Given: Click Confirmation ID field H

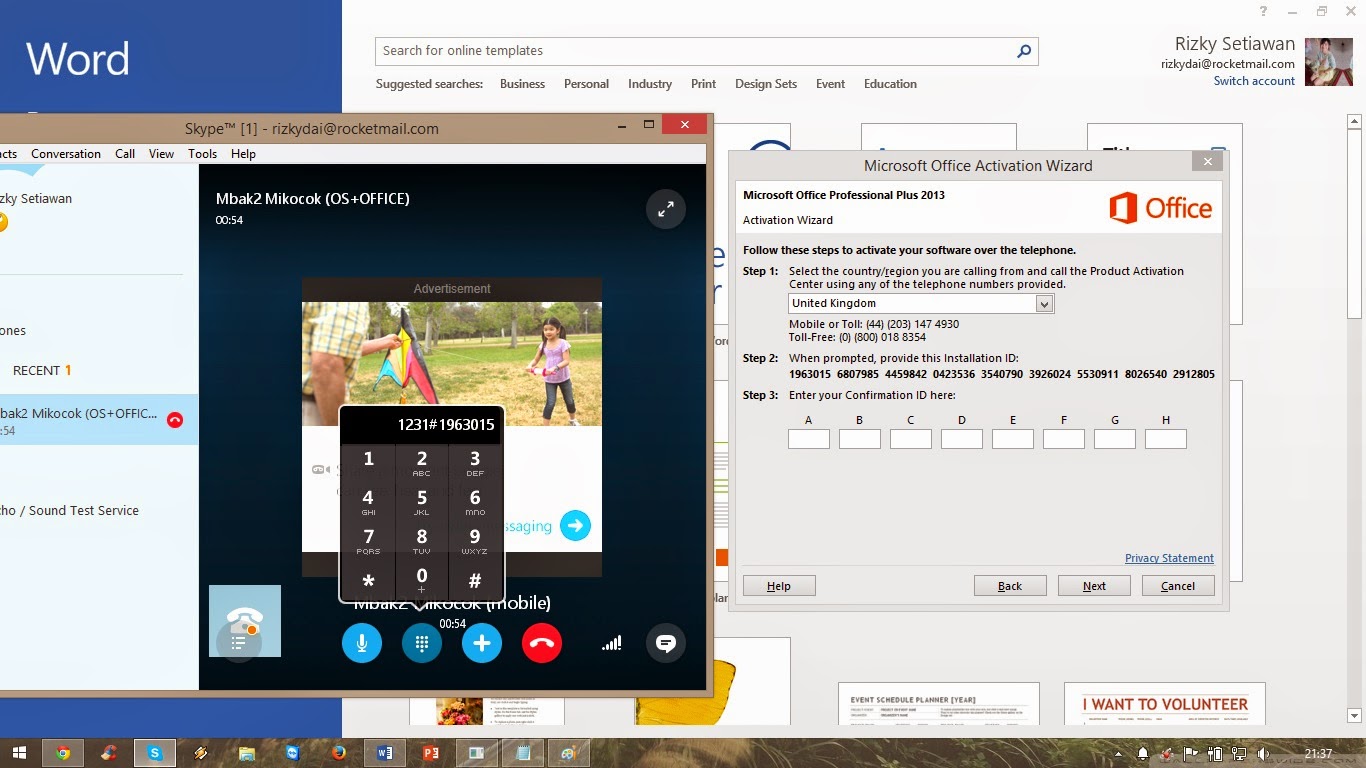Looking at the screenshot, I should [1166, 439].
